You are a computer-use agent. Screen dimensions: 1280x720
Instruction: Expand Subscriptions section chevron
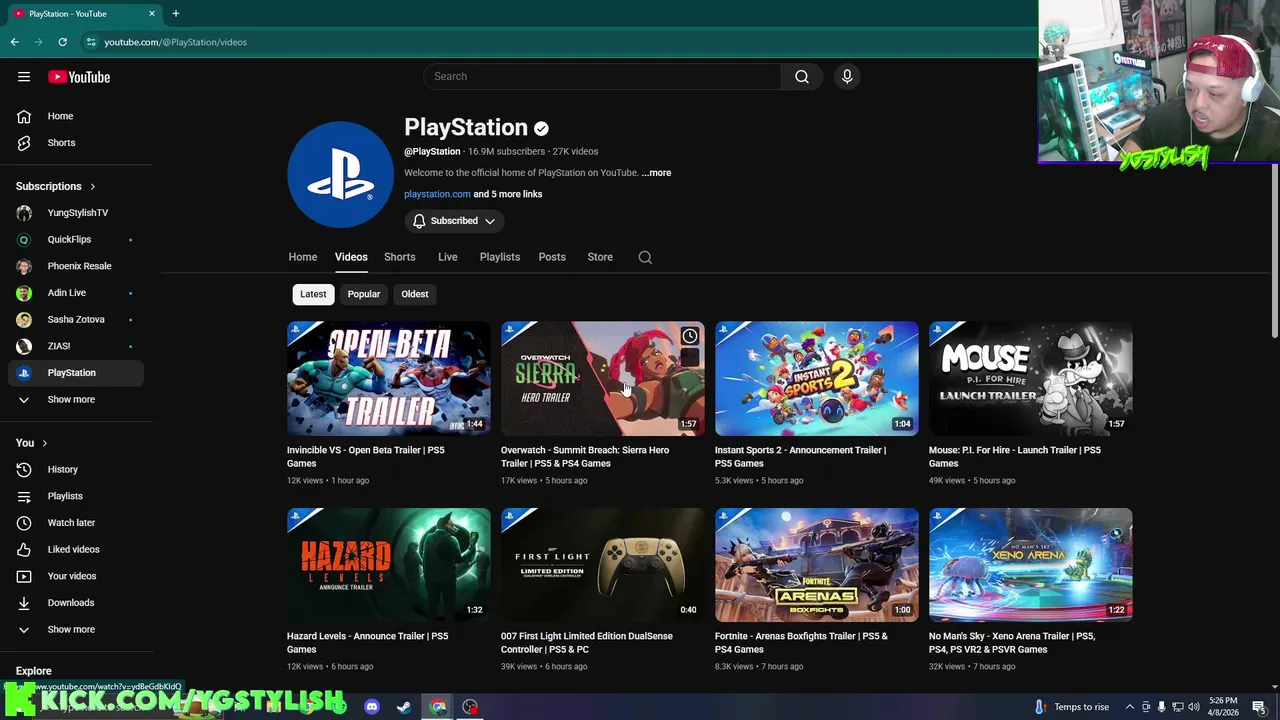[93, 187]
